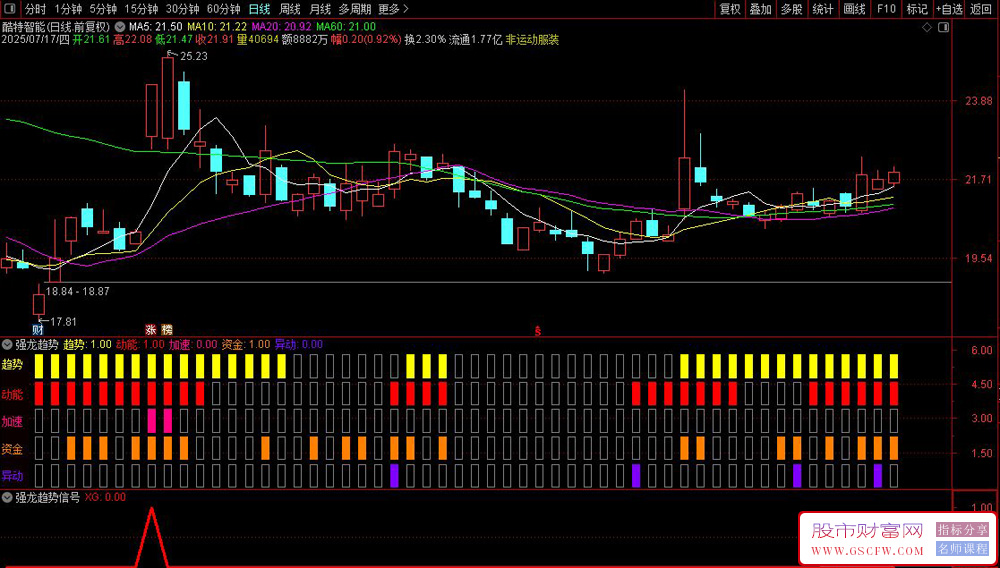This screenshot has height=568, width=1000.
Task: Click the 换2.30% turnover text
Action: [x=425, y=40]
